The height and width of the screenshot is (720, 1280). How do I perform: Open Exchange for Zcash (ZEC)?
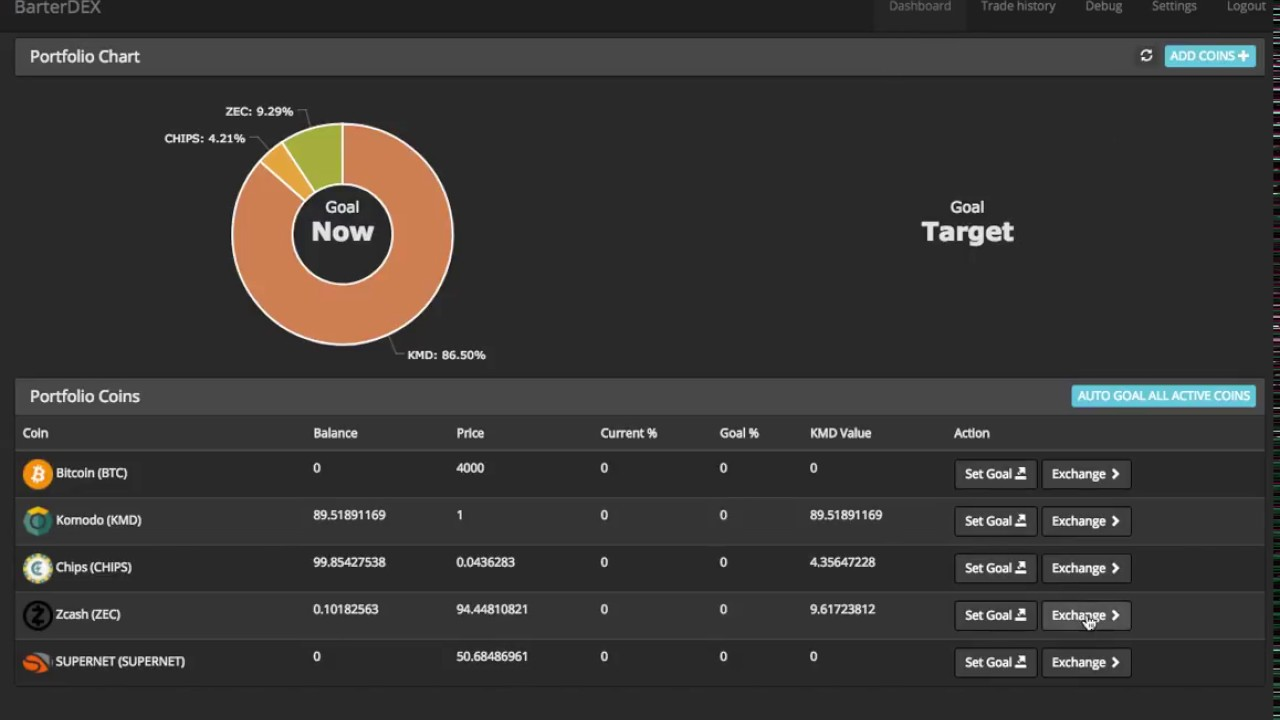(1086, 615)
